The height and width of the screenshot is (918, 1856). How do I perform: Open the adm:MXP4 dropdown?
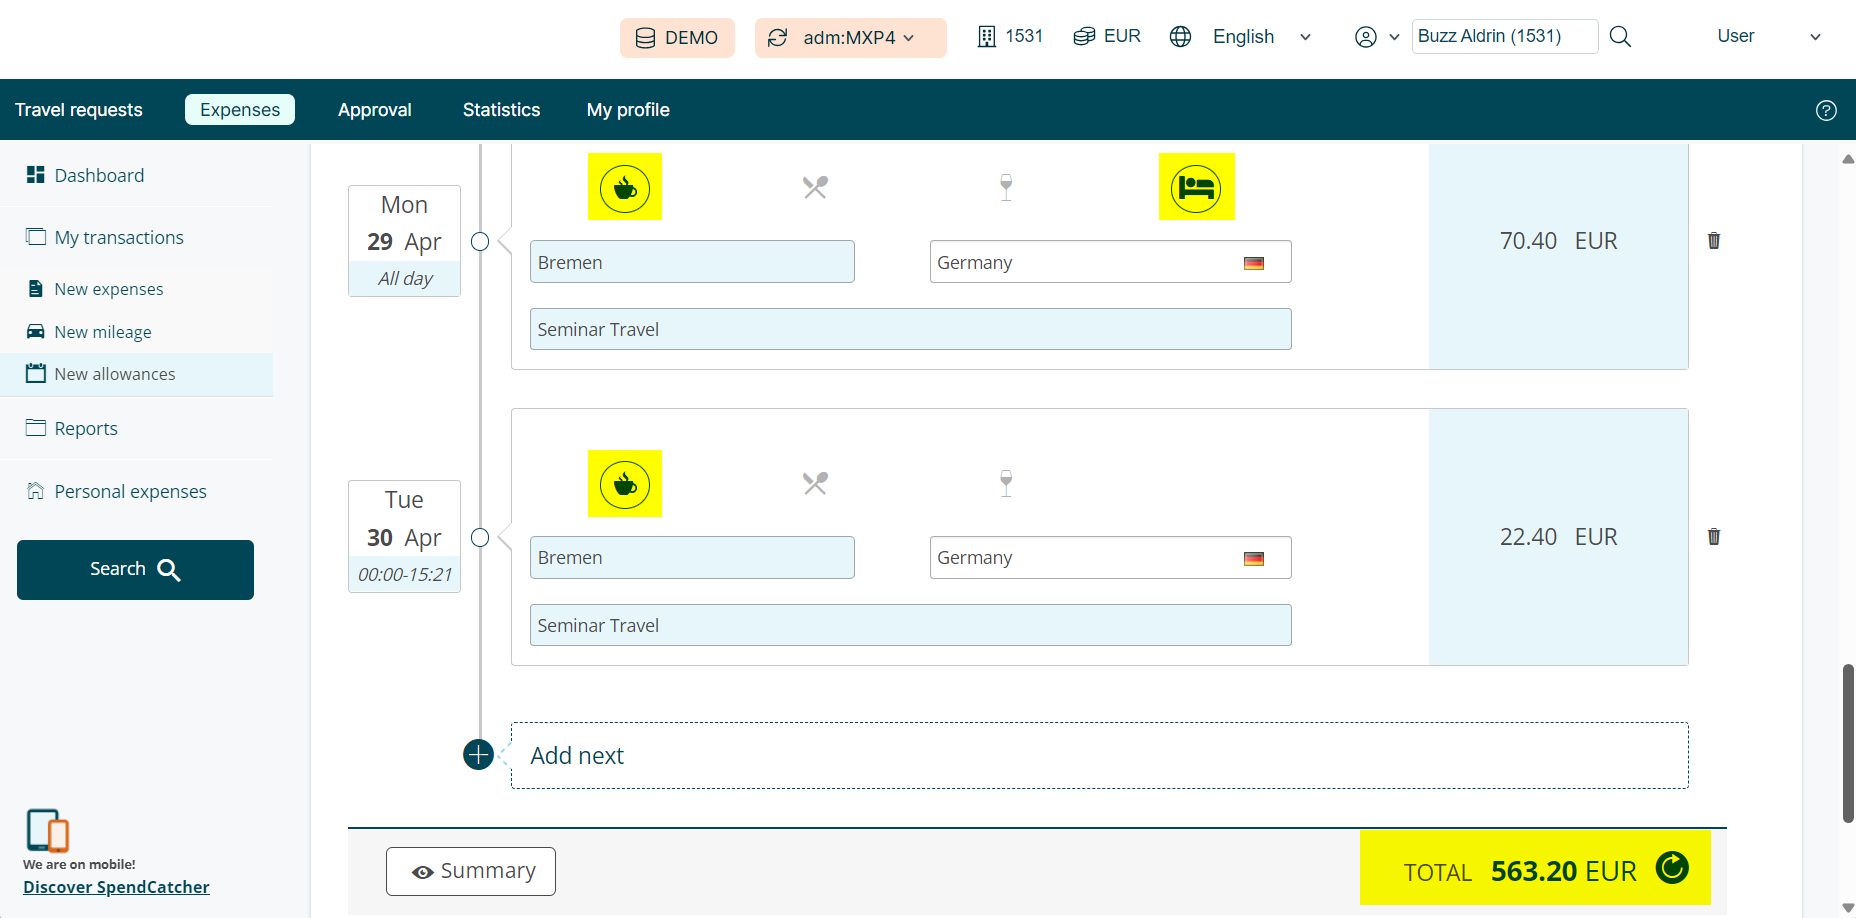point(850,38)
